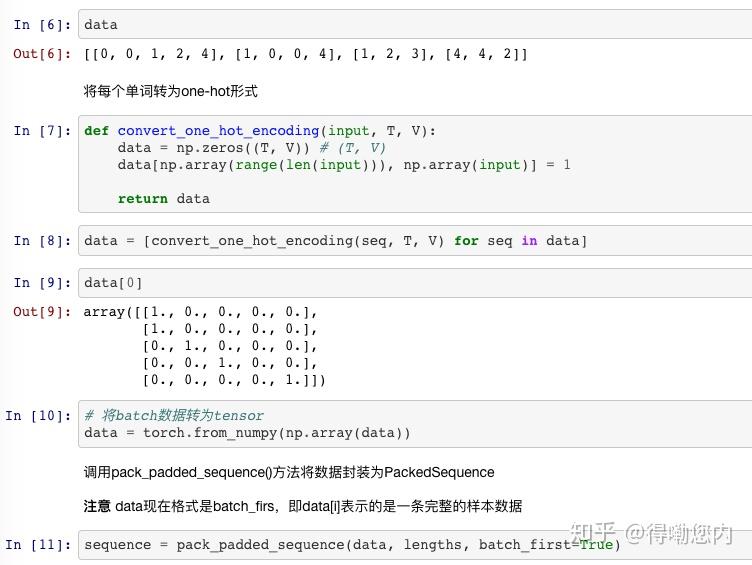Viewport: 752px width, 565px height.
Task: Focus the torch.from_numpy code cell
Action: coord(400,425)
